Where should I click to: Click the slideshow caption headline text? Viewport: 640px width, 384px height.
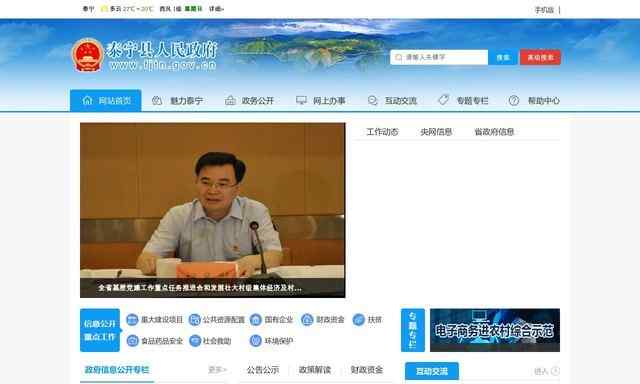[200, 288]
